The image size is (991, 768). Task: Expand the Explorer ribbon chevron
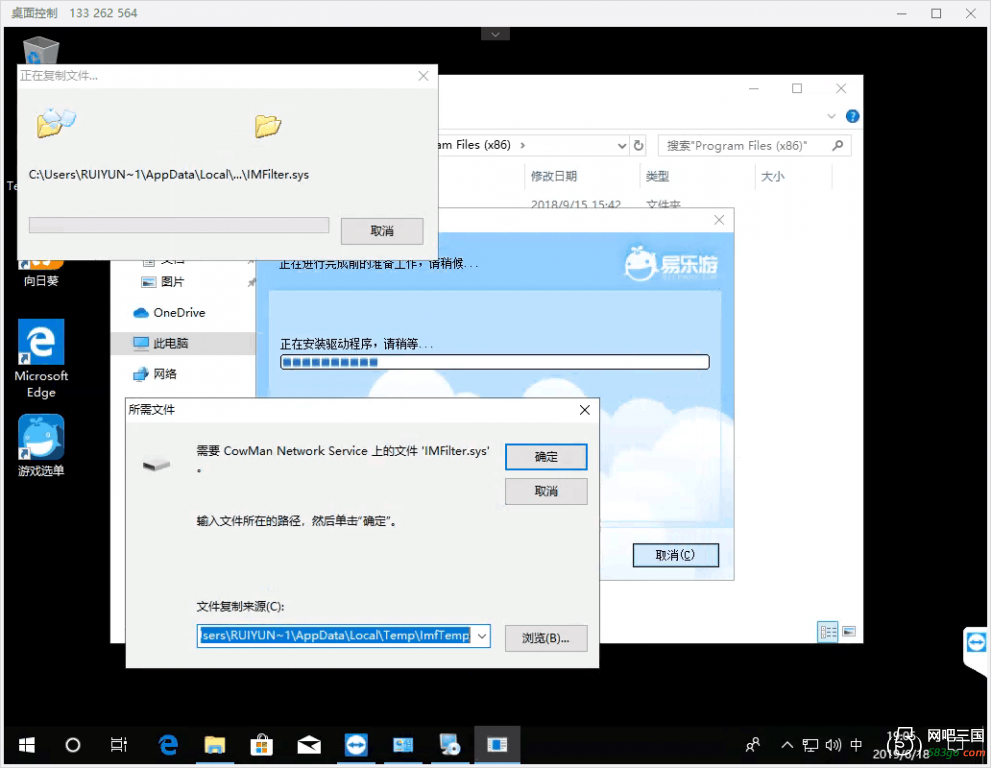point(834,116)
